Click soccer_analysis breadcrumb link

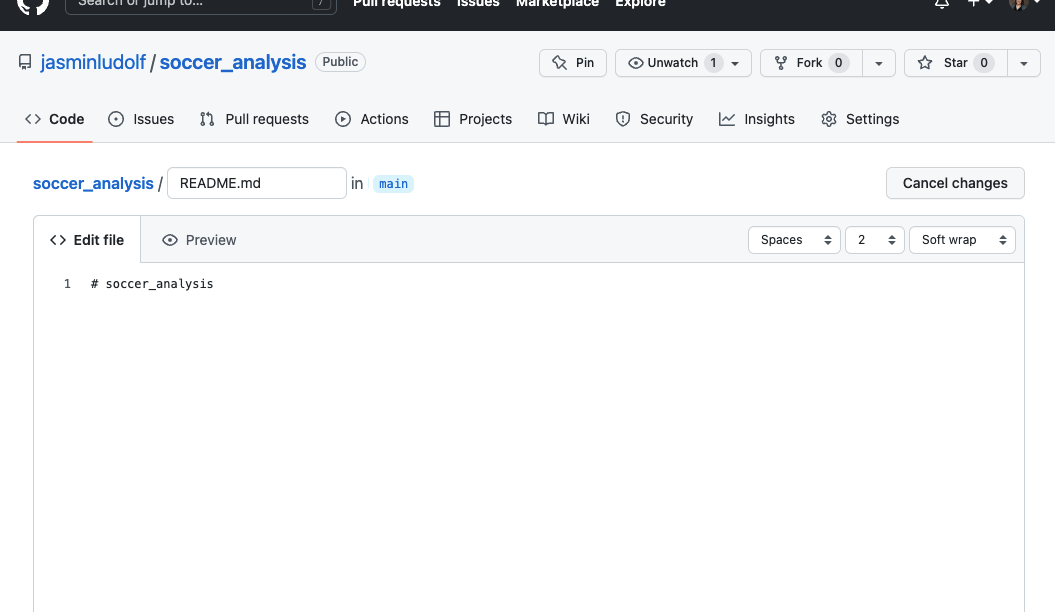94,183
